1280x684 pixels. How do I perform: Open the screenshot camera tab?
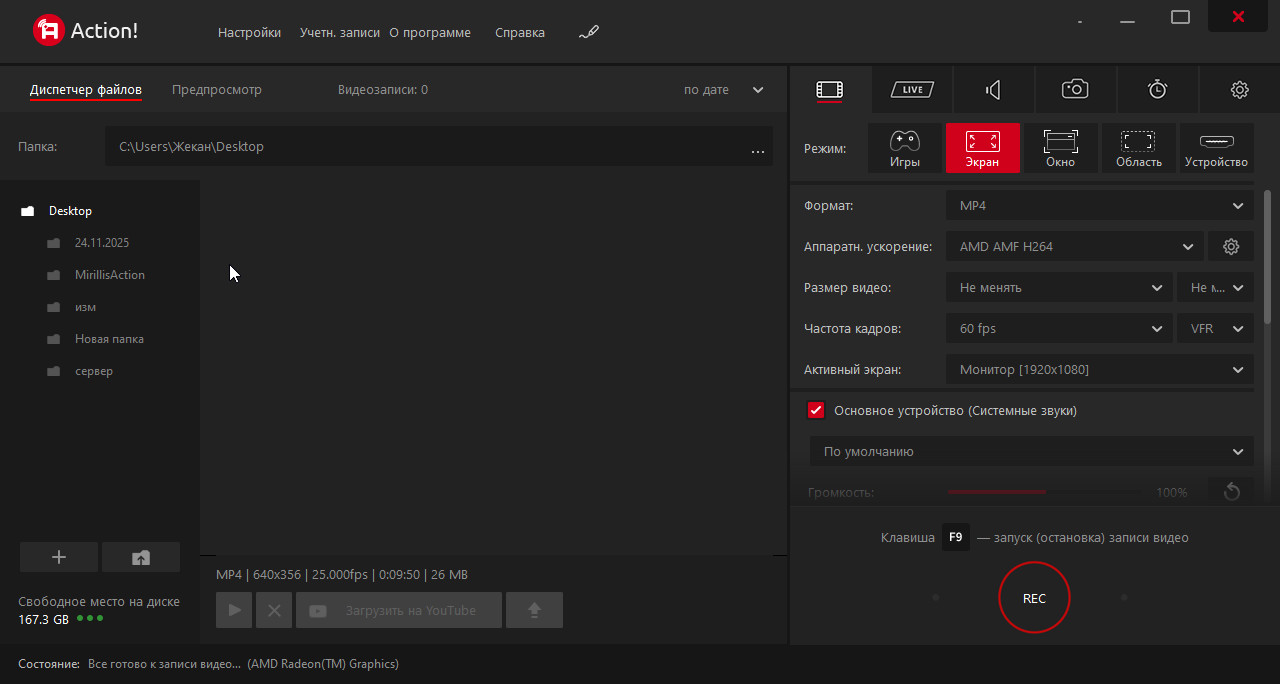1075,90
